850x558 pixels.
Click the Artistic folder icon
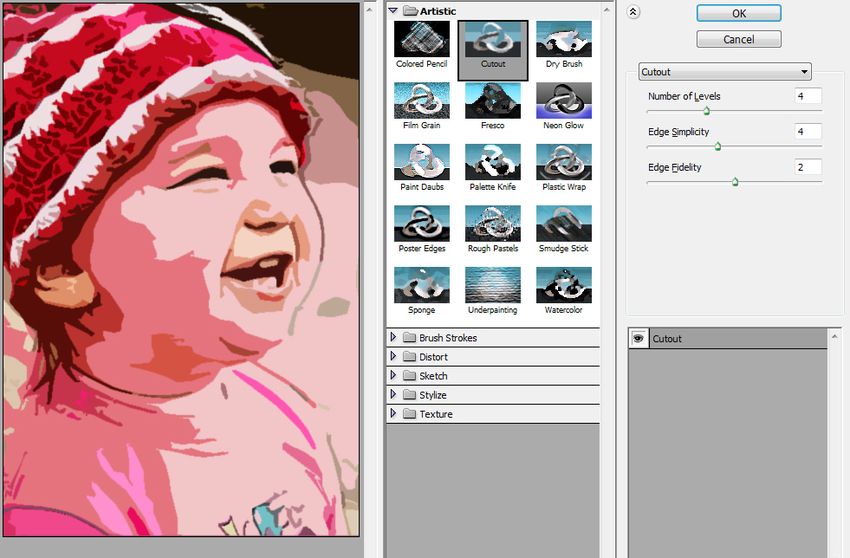[x=410, y=10]
